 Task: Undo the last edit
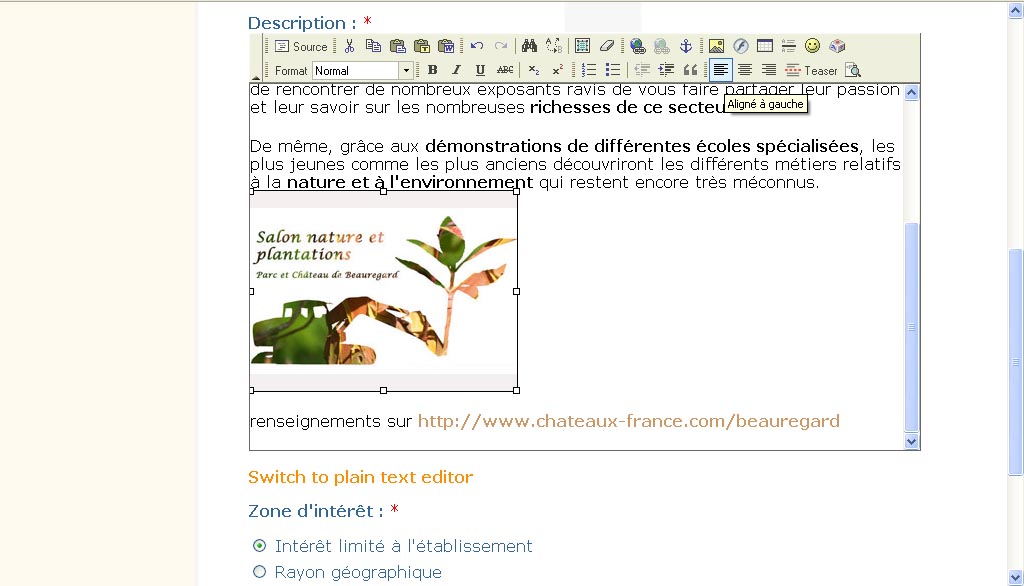click(477, 46)
